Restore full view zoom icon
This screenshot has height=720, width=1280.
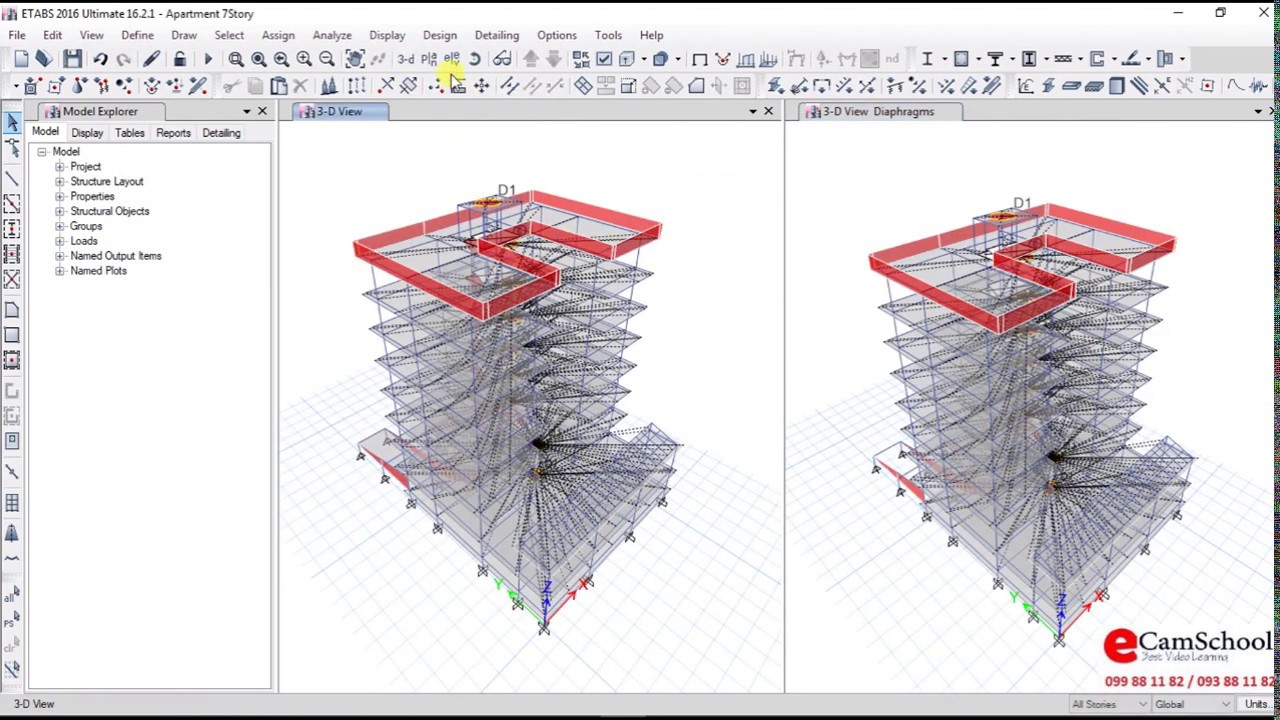click(258, 59)
